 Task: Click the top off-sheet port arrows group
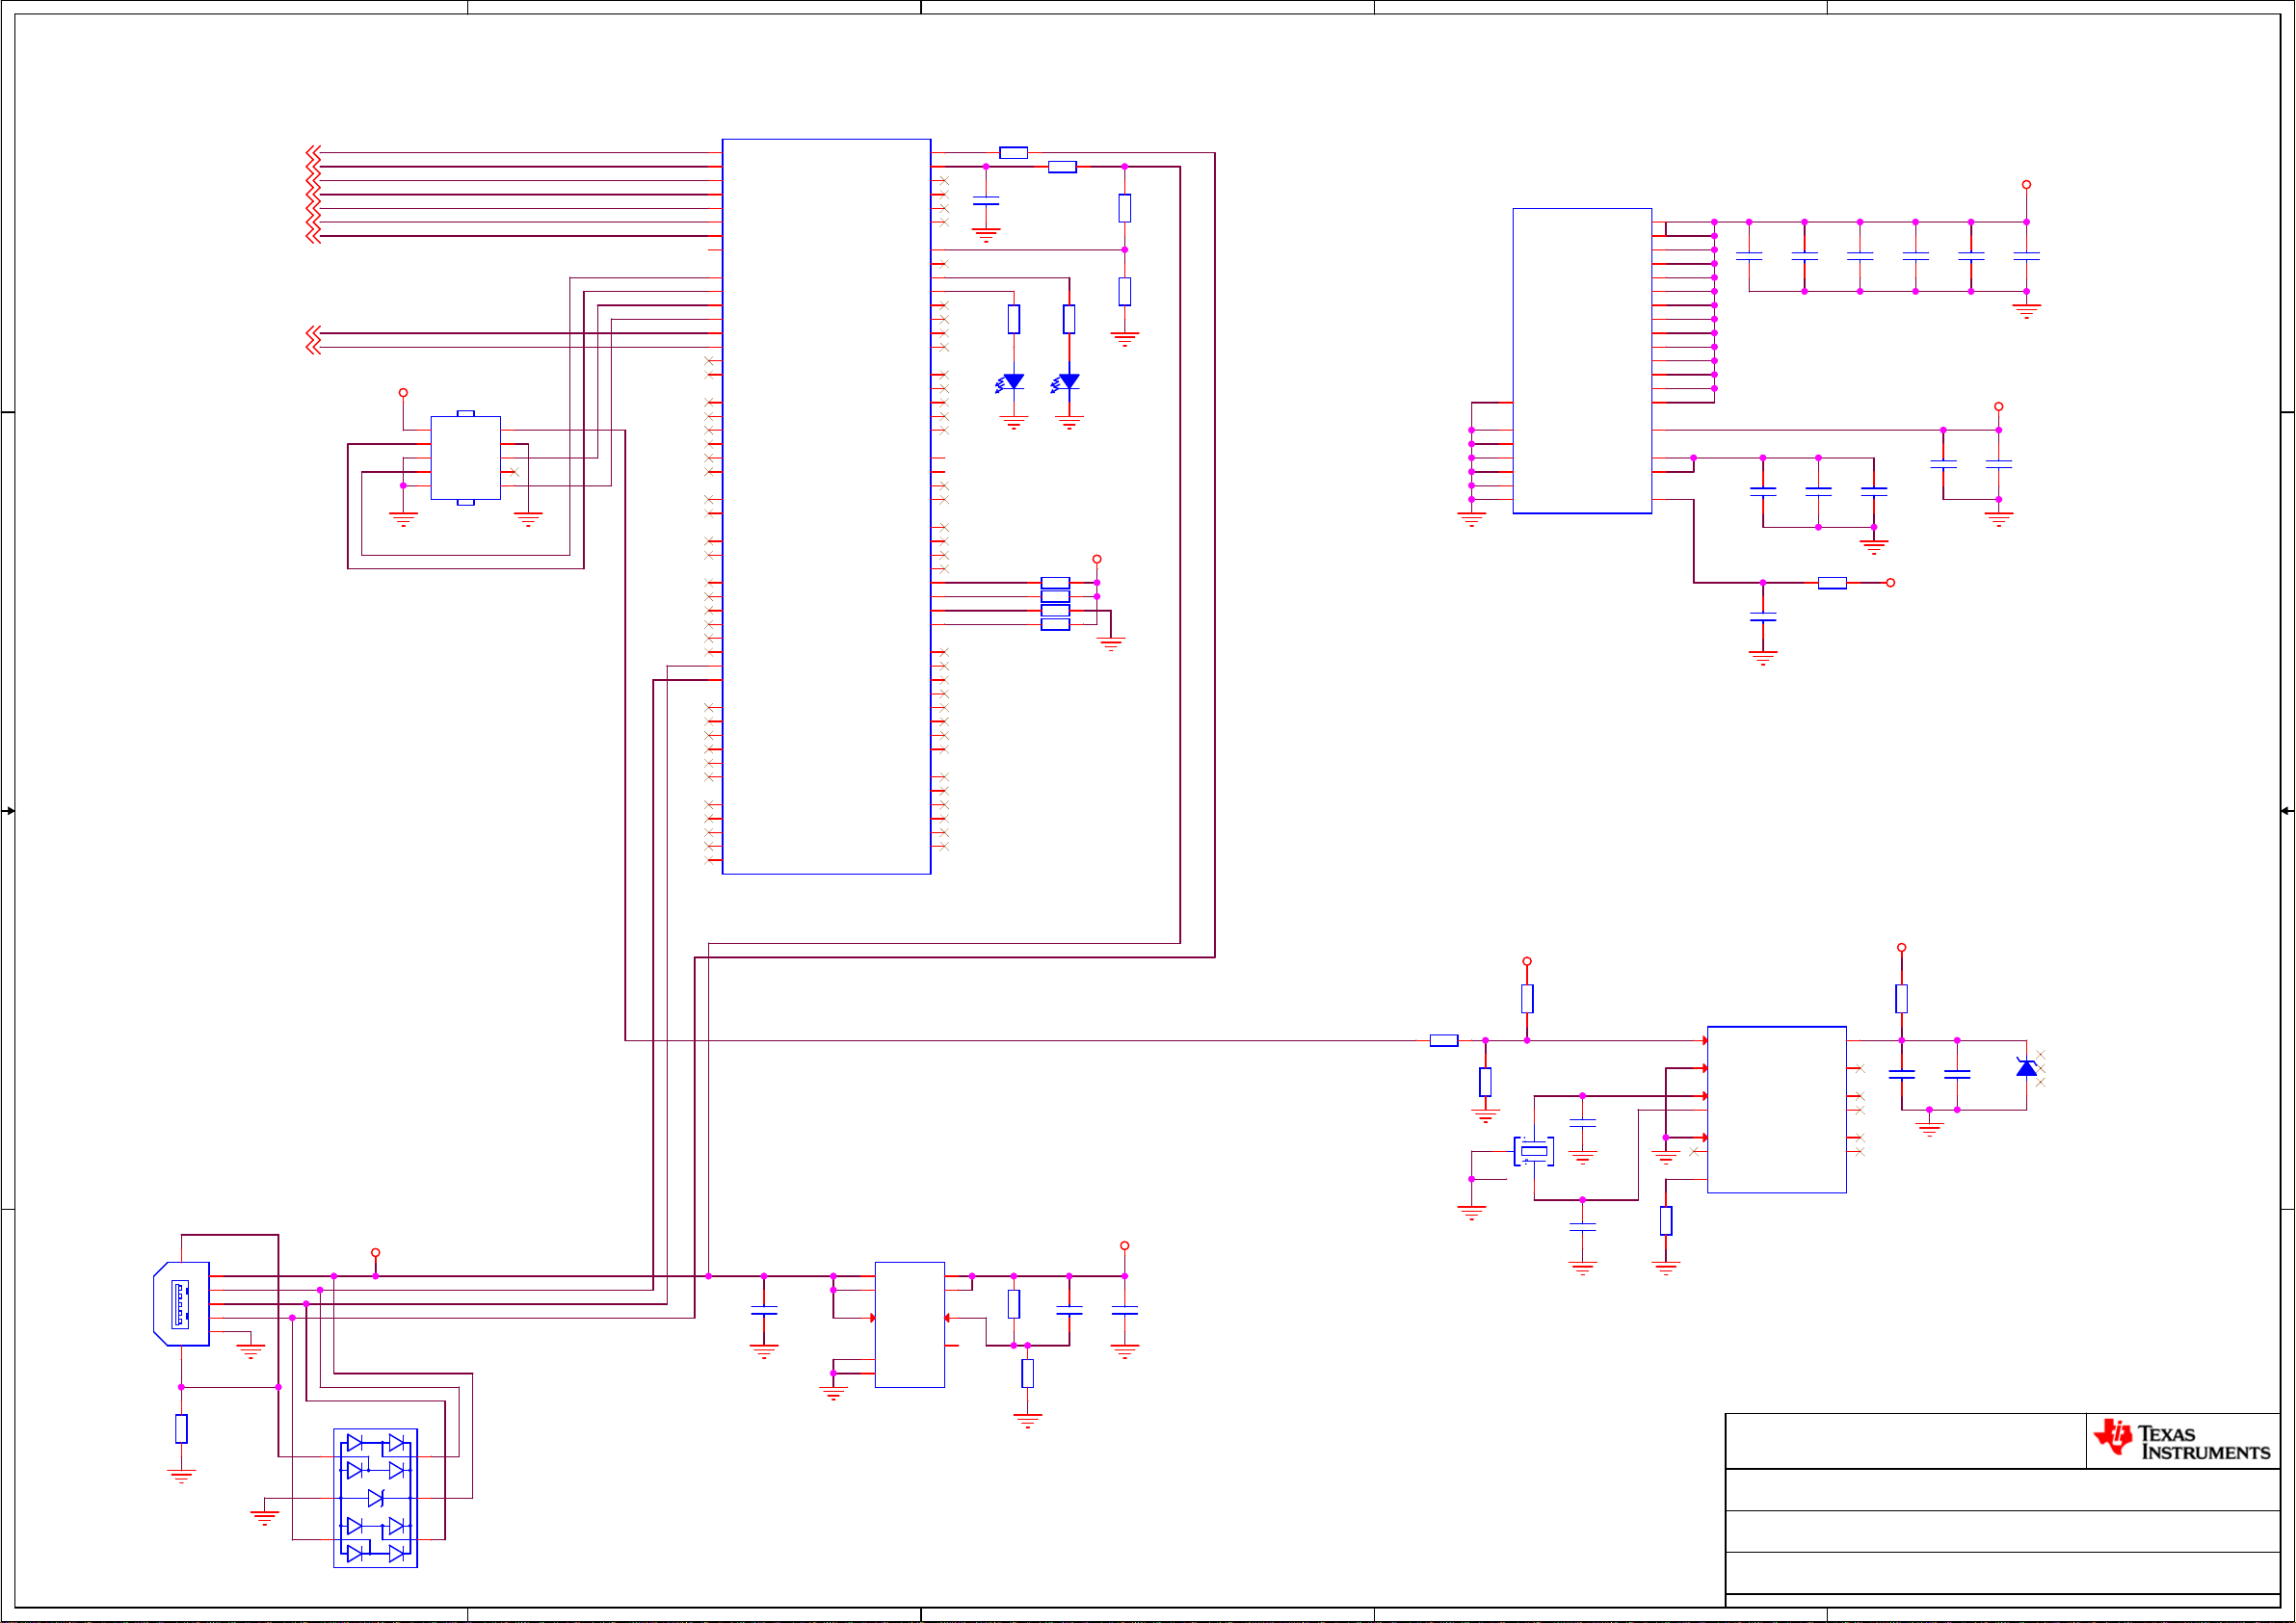pos(313,194)
